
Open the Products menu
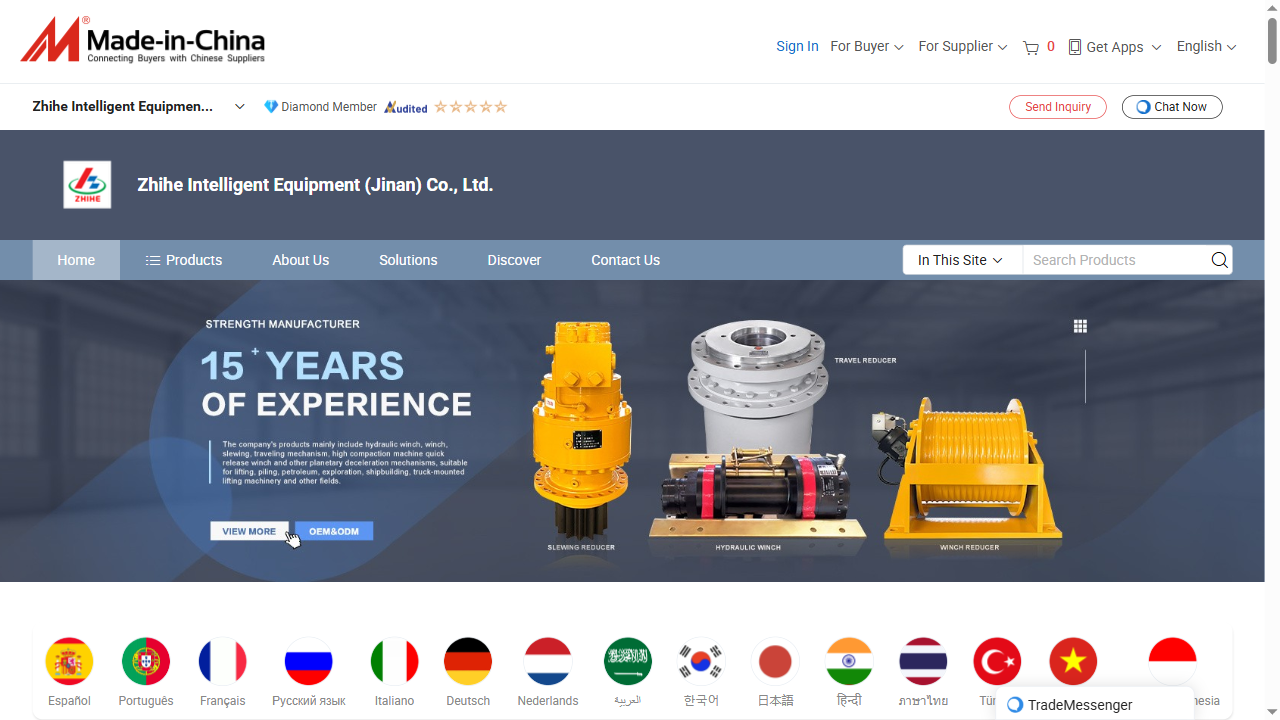pyautogui.click(x=184, y=260)
